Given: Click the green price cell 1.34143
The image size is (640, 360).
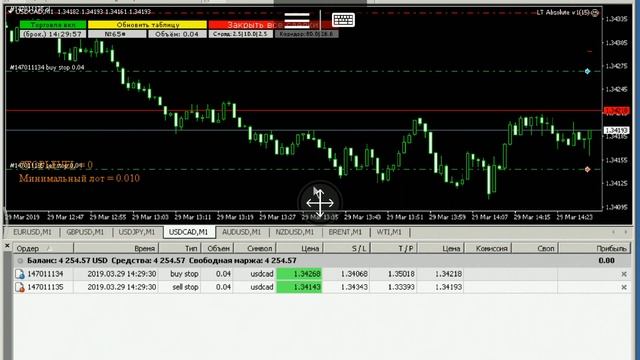Looking at the screenshot, I should pos(299,287).
